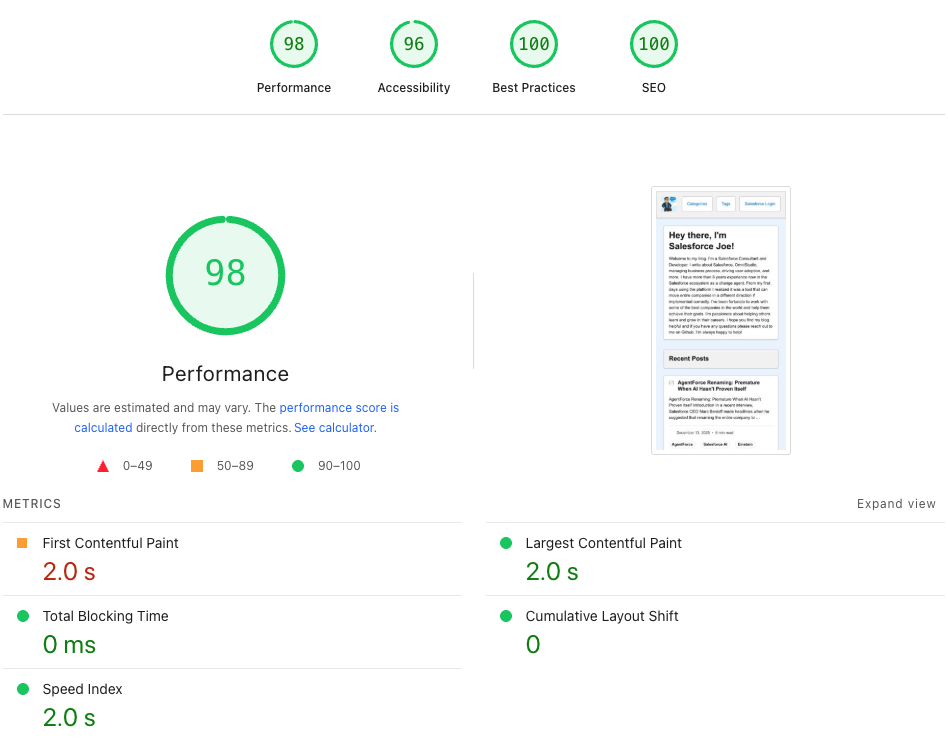Click Expand view for the metrics section
The width and height of the screenshot is (948, 746).
(x=896, y=503)
